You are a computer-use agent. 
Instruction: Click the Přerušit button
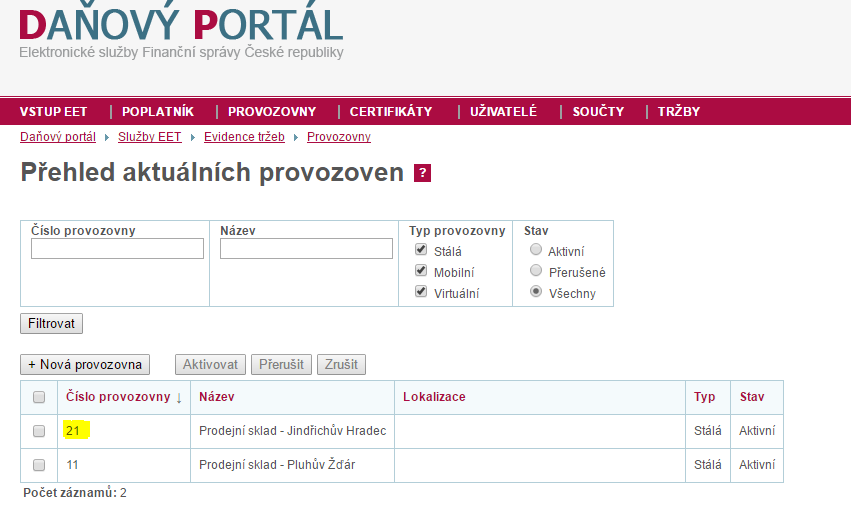[281, 364]
